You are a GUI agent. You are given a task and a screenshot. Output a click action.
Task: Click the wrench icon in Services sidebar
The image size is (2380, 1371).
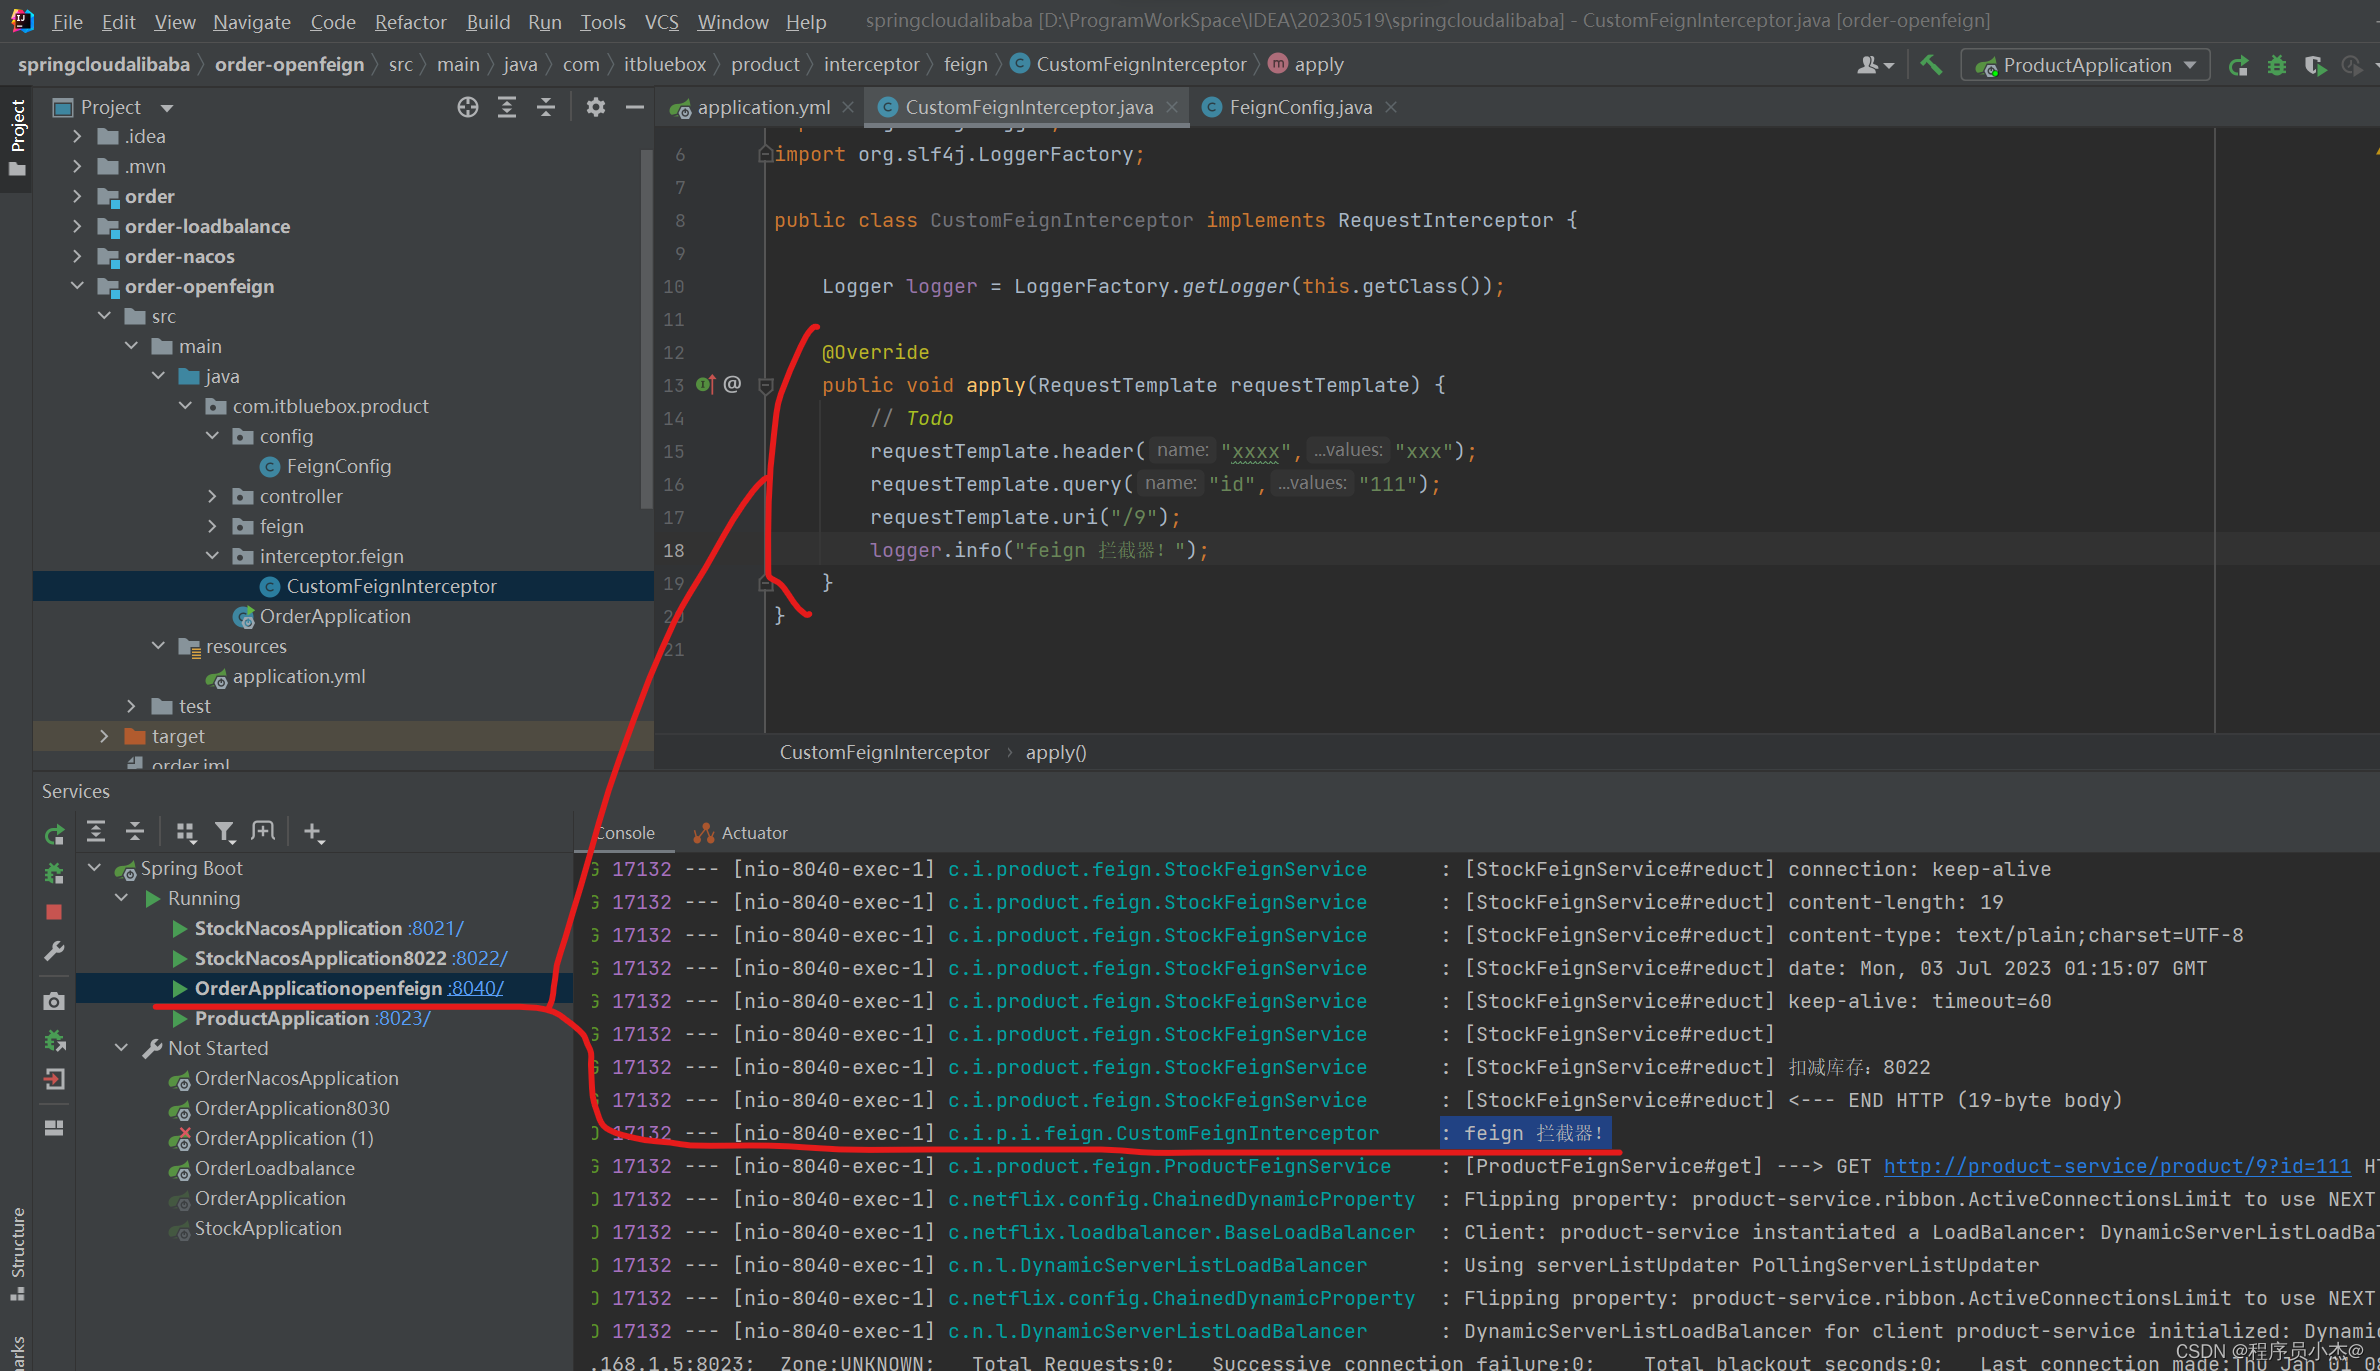(x=54, y=950)
